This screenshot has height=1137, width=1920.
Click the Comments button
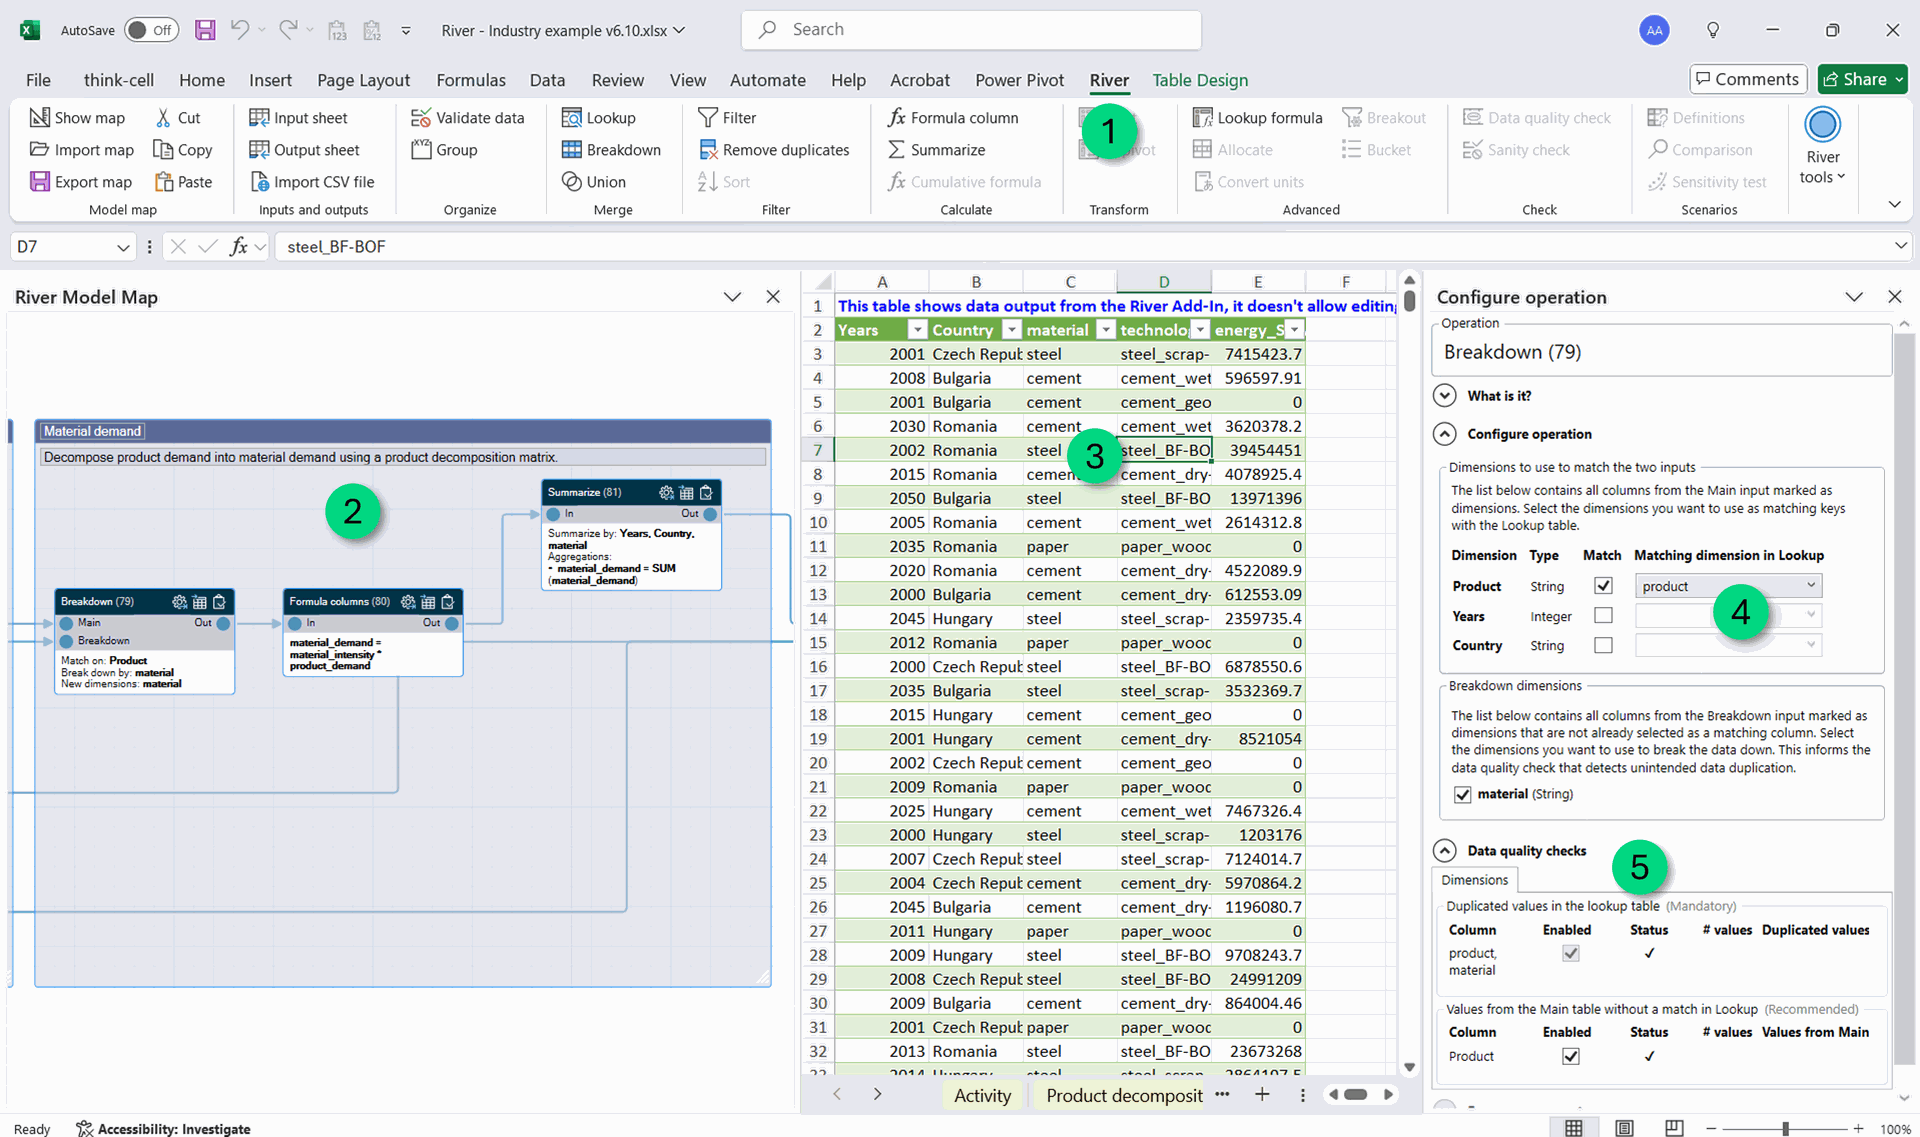[1748, 79]
